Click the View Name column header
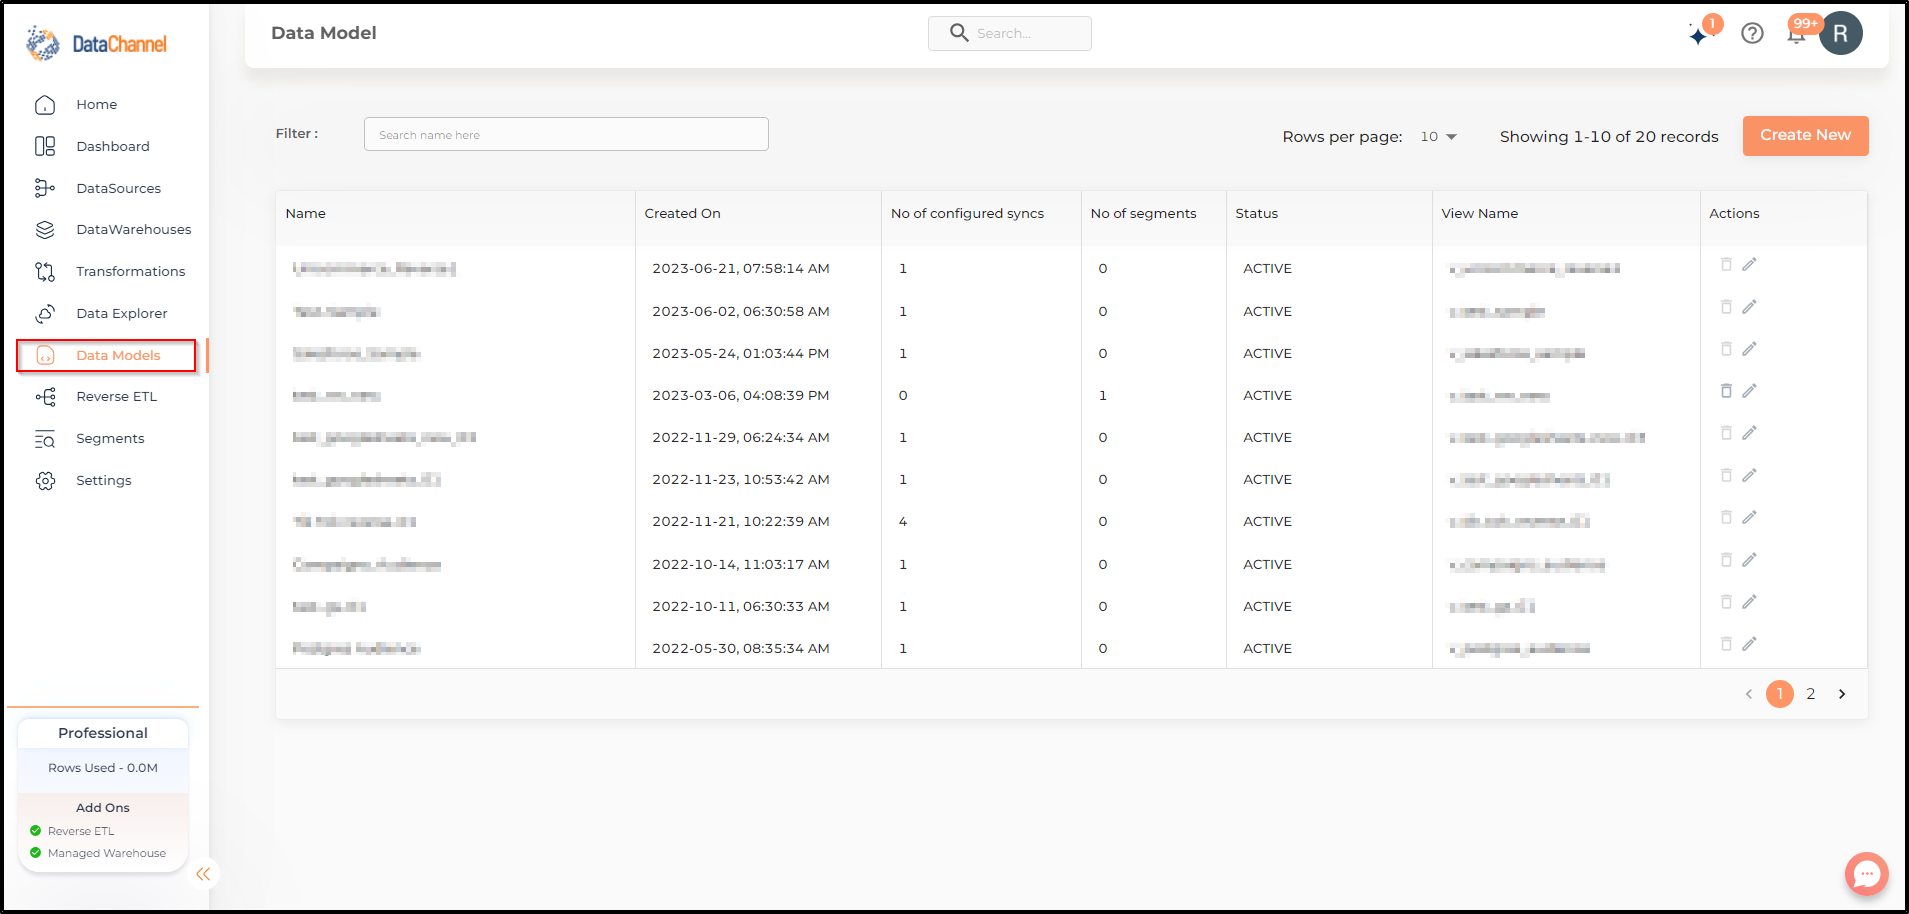The width and height of the screenshot is (1909, 914). pyautogui.click(x=1480, y=214)
